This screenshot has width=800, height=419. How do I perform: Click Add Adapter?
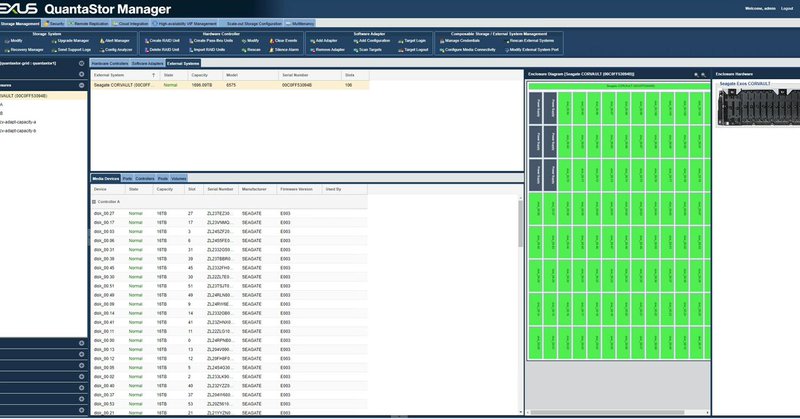[323, 41]
